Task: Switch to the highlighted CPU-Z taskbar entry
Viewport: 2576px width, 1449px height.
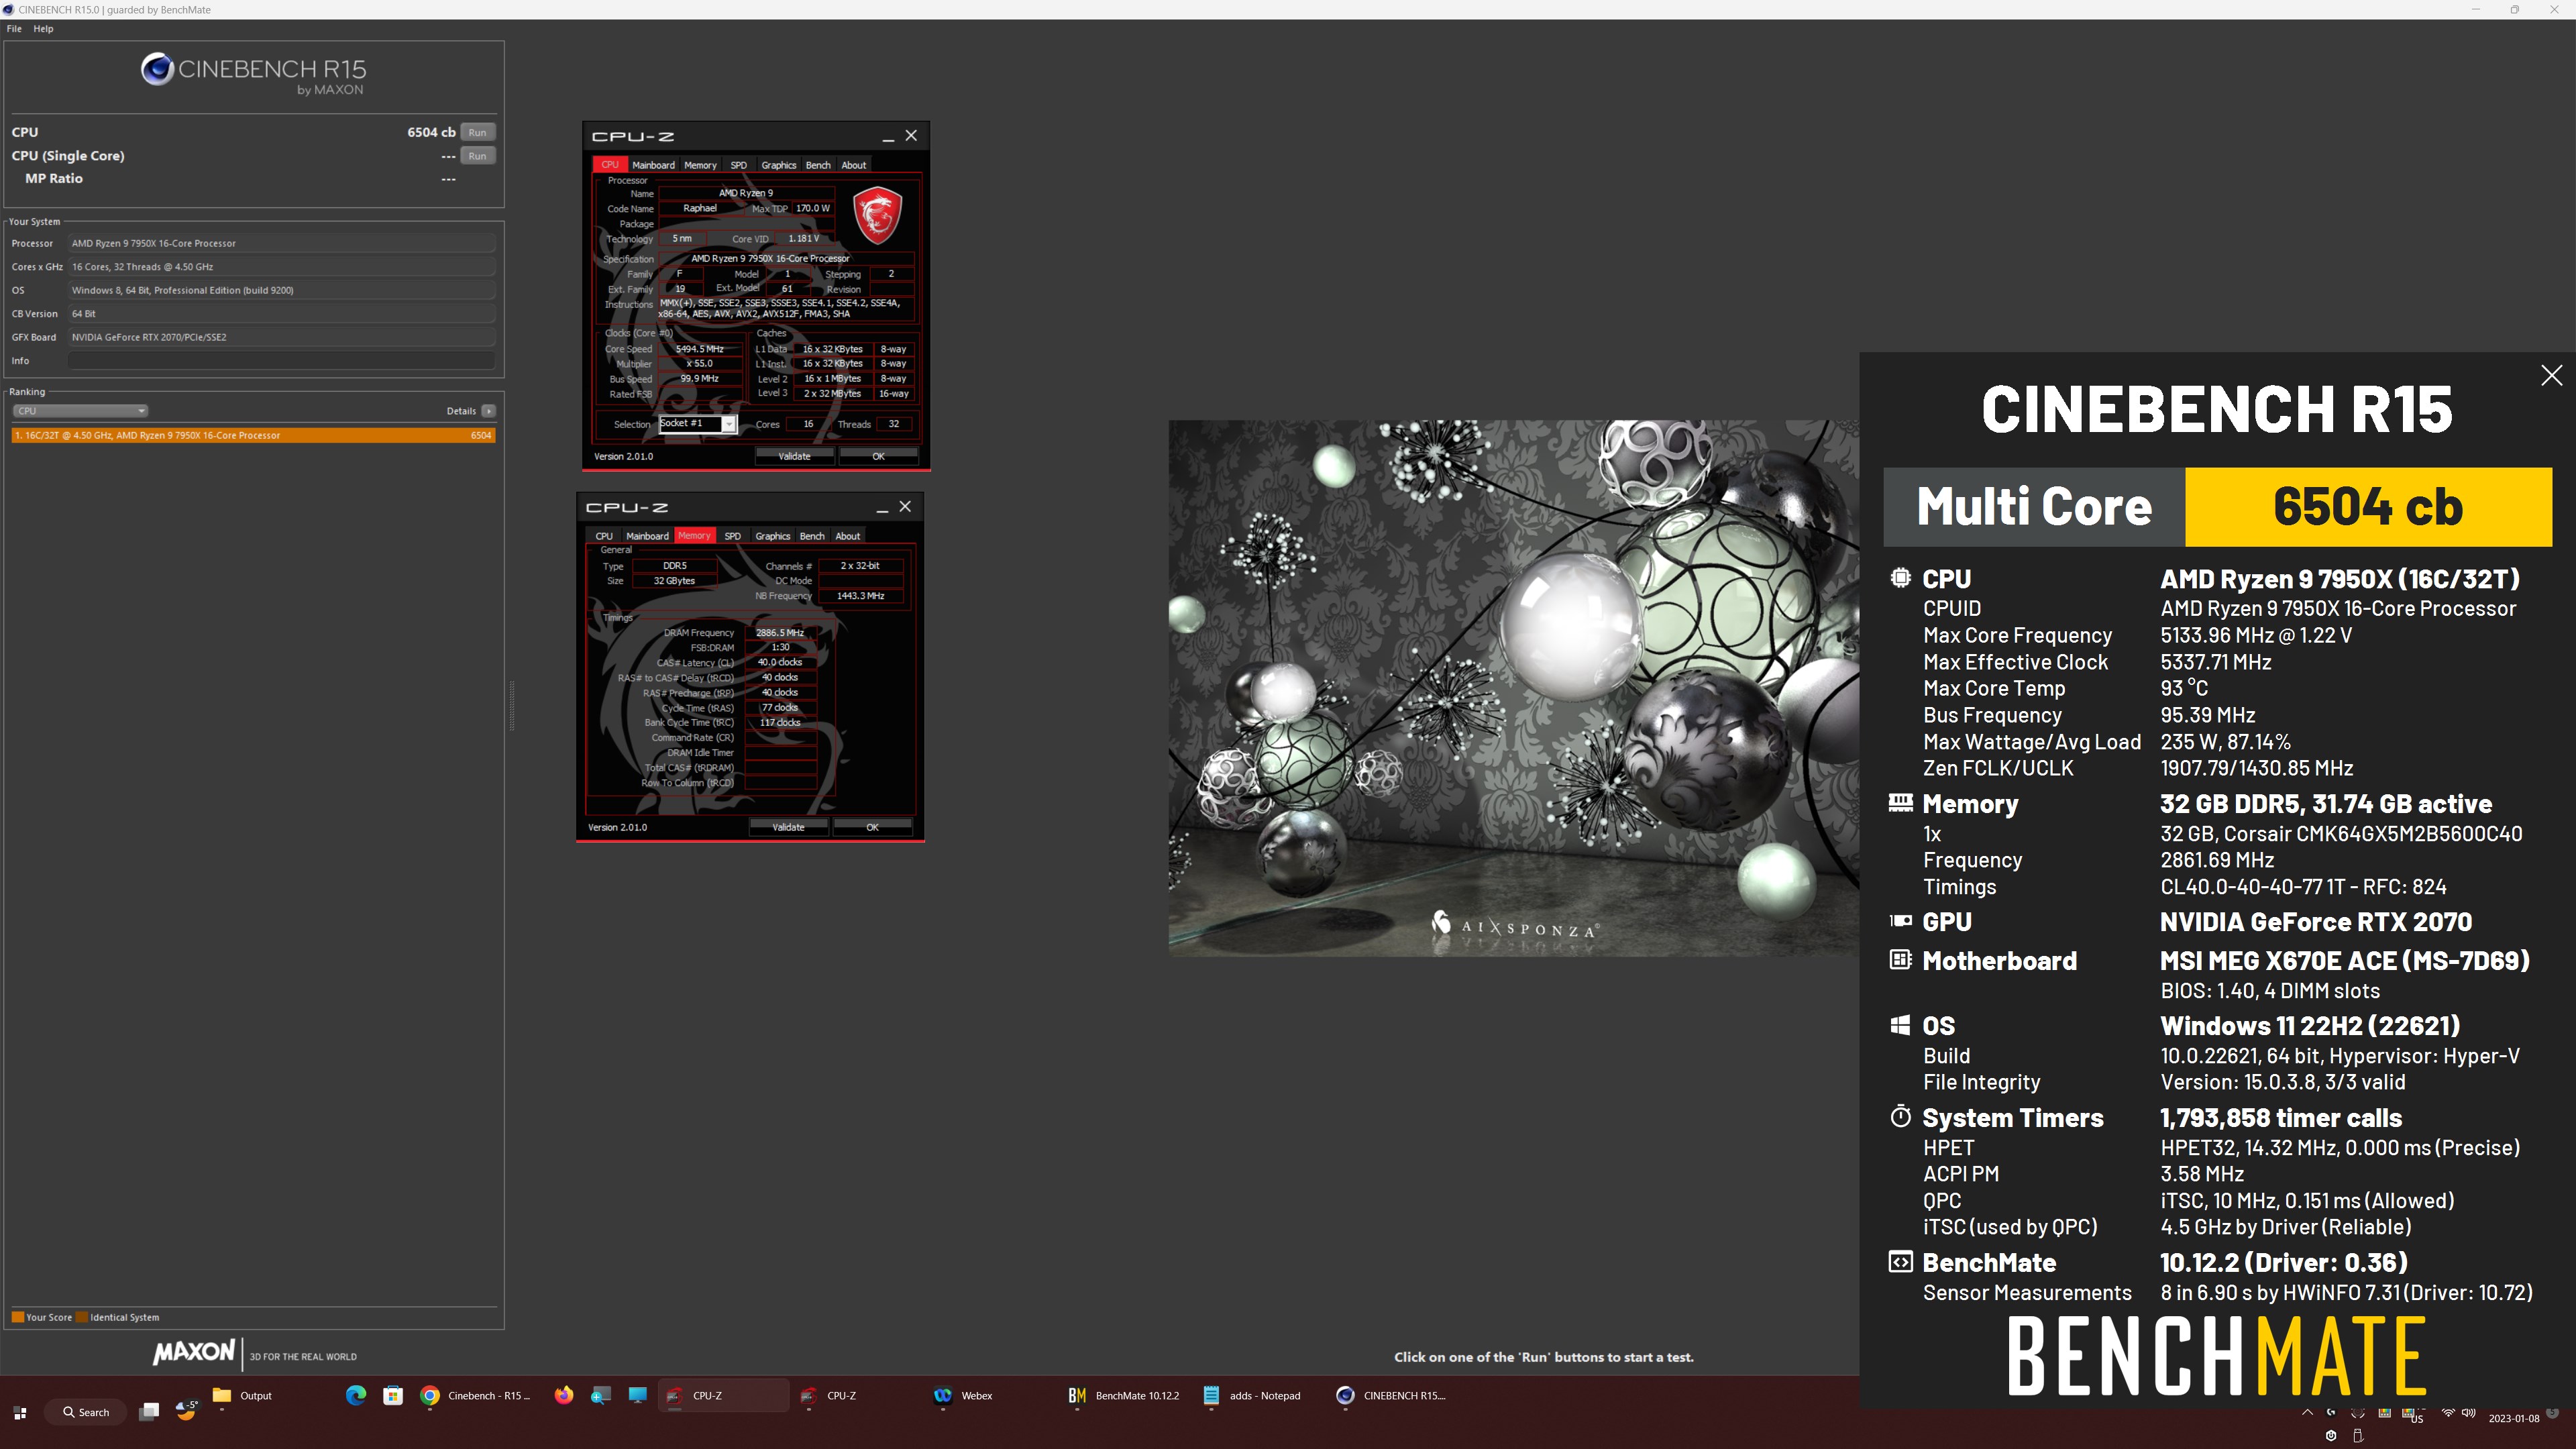Action: point(723,1396)
